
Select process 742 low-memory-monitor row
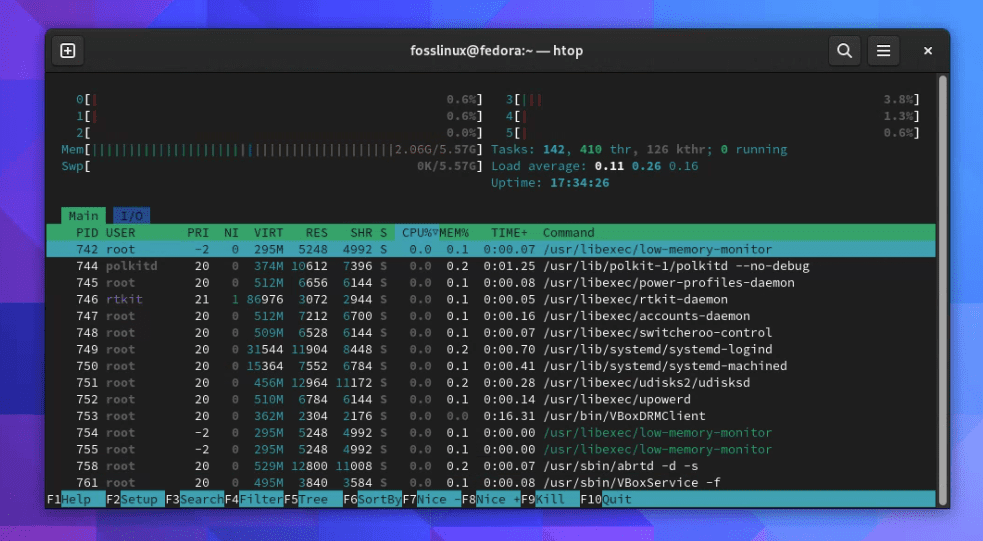(491, 249)
